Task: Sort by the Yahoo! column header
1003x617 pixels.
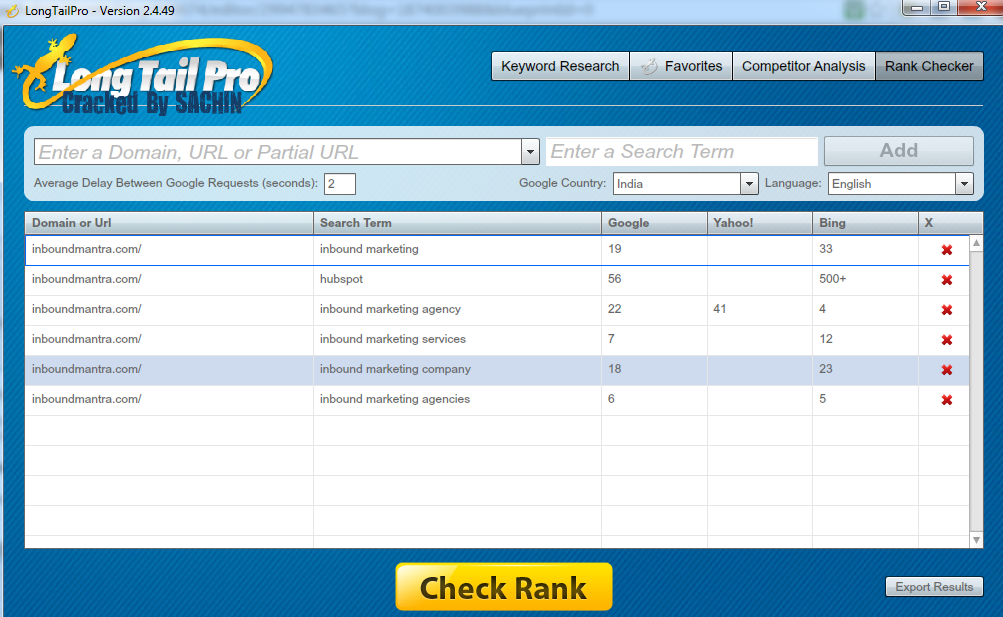Action: pyautogui.click(x=759, y=223)
